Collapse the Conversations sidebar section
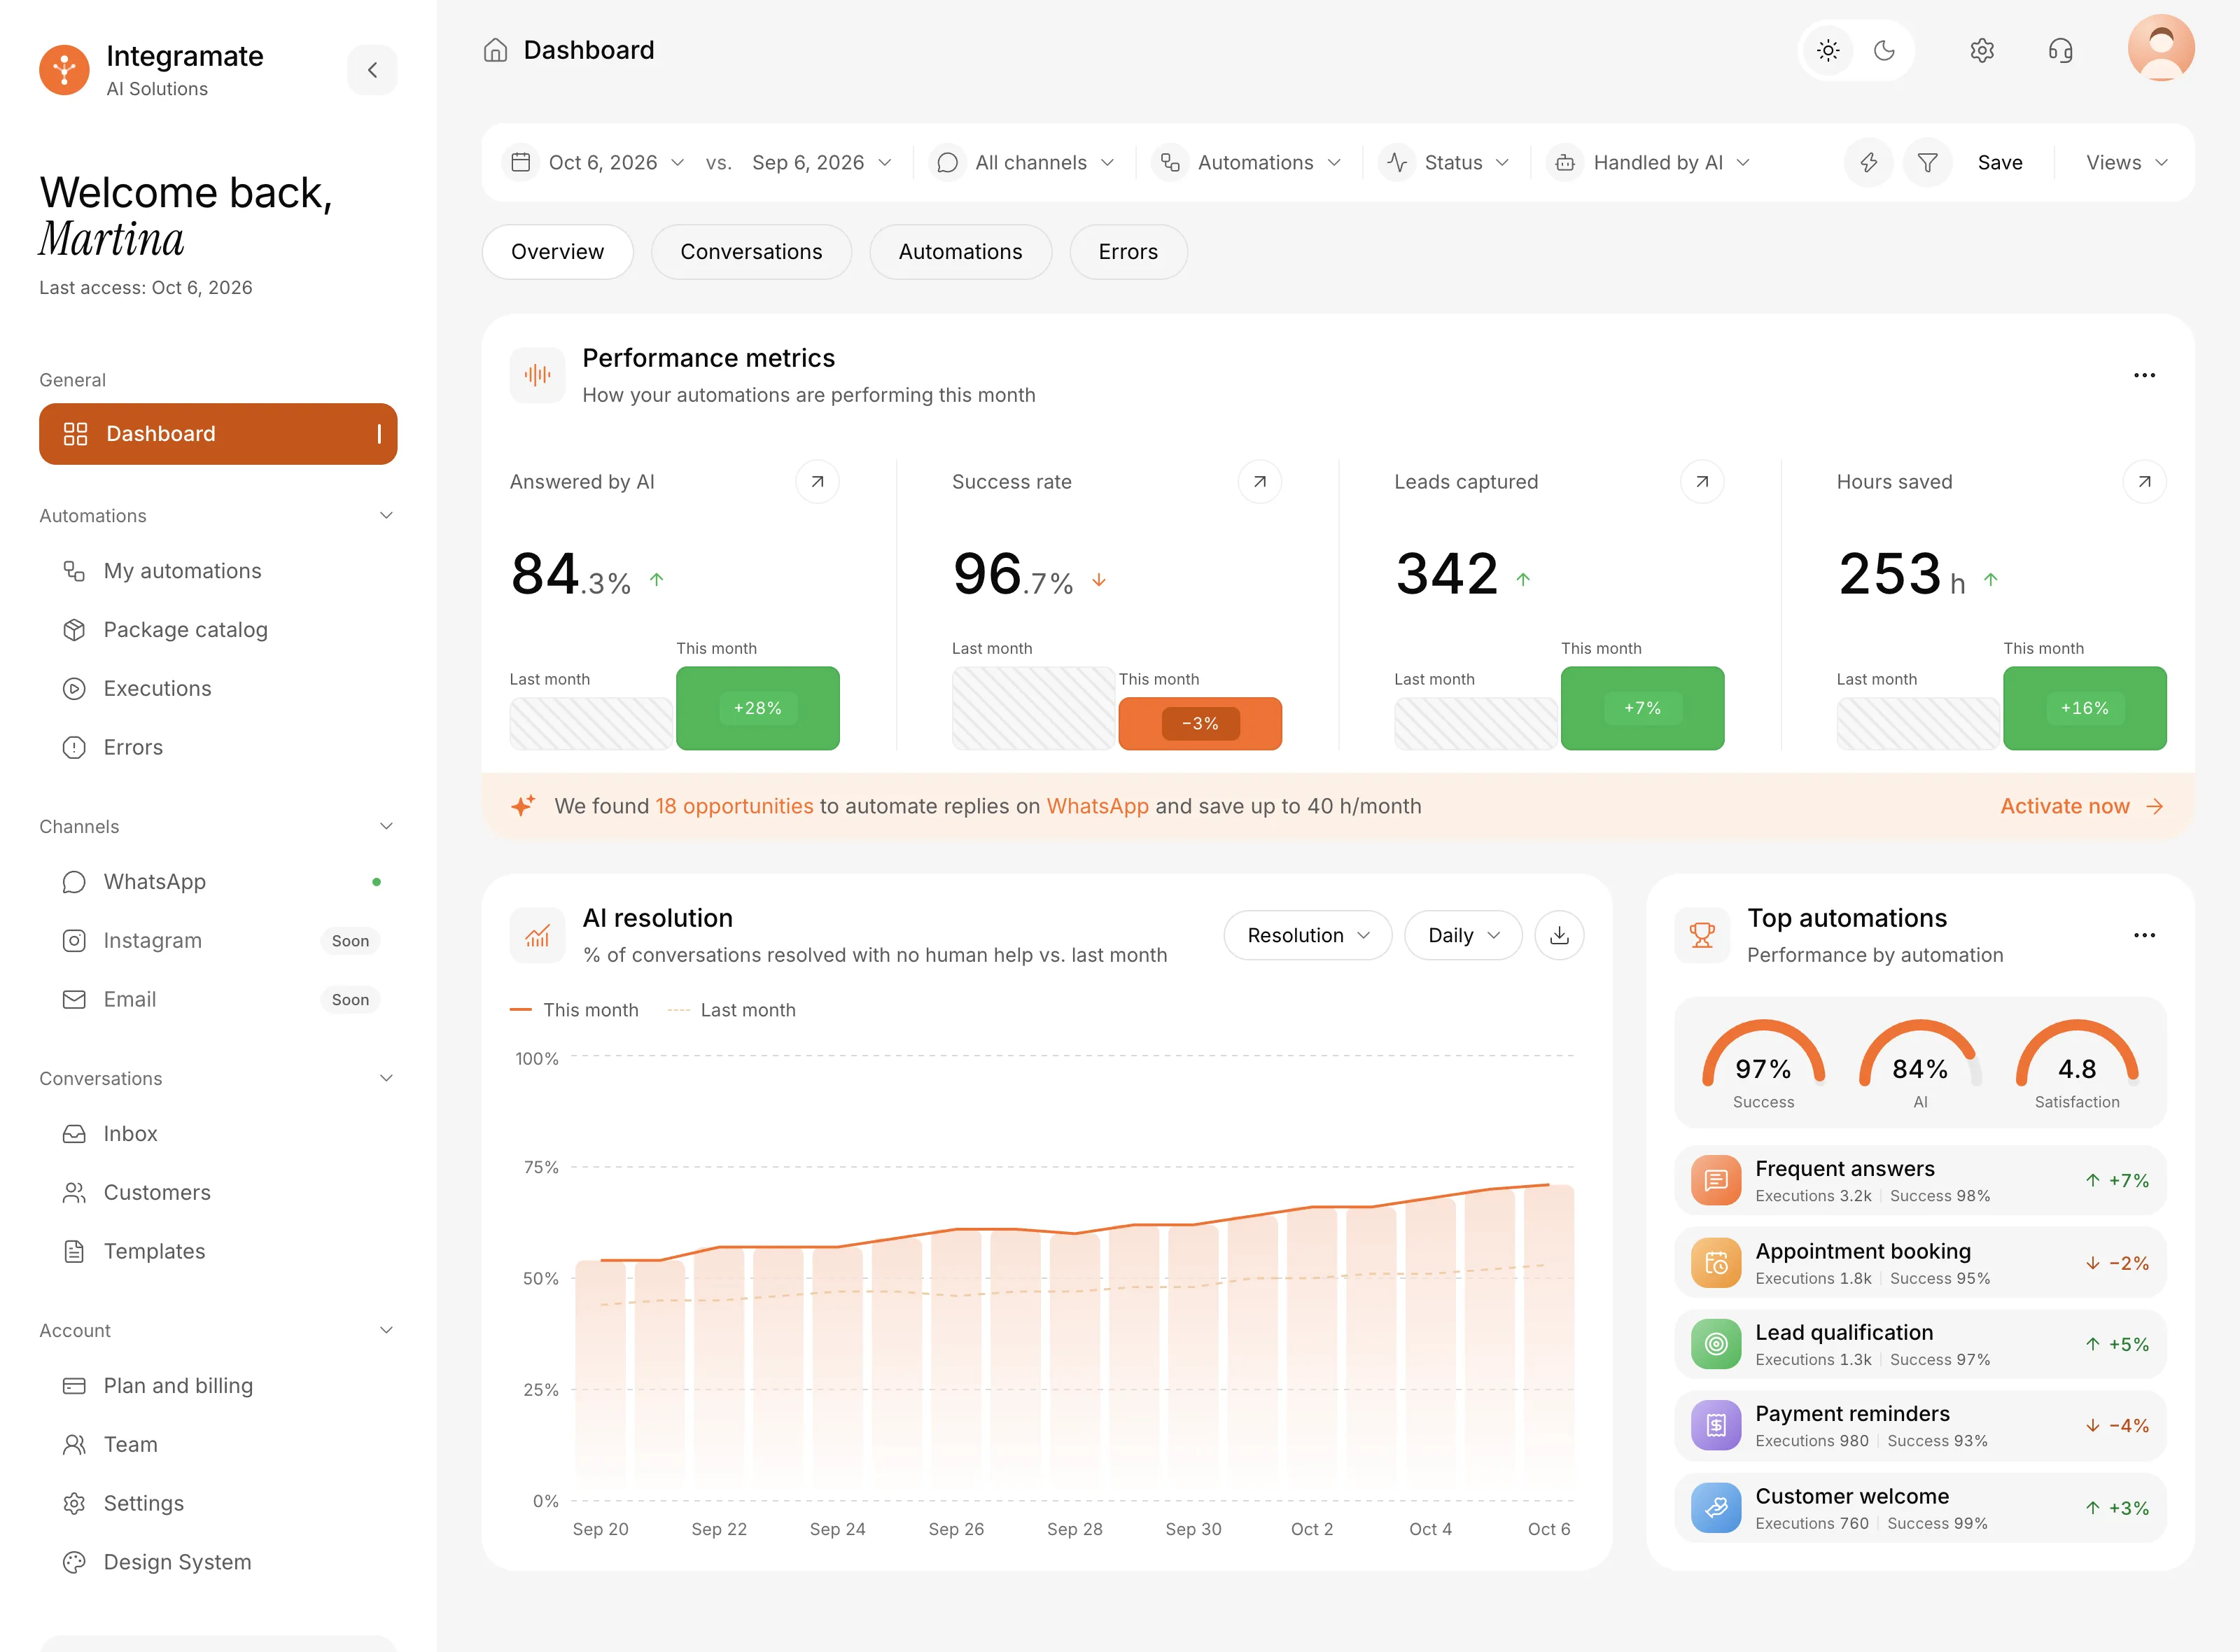The image size is (2240, 1652). 386,1078
